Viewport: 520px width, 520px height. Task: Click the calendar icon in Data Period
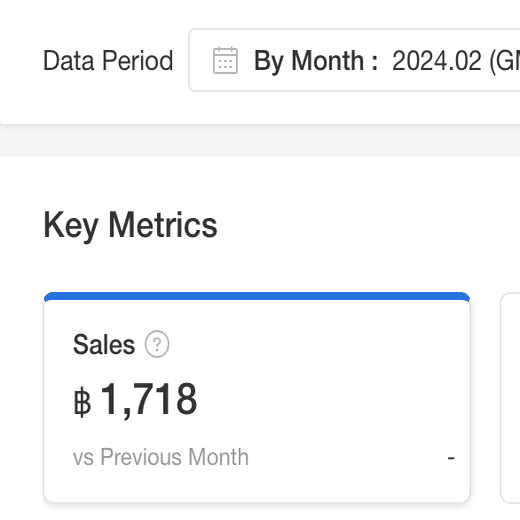225,60
